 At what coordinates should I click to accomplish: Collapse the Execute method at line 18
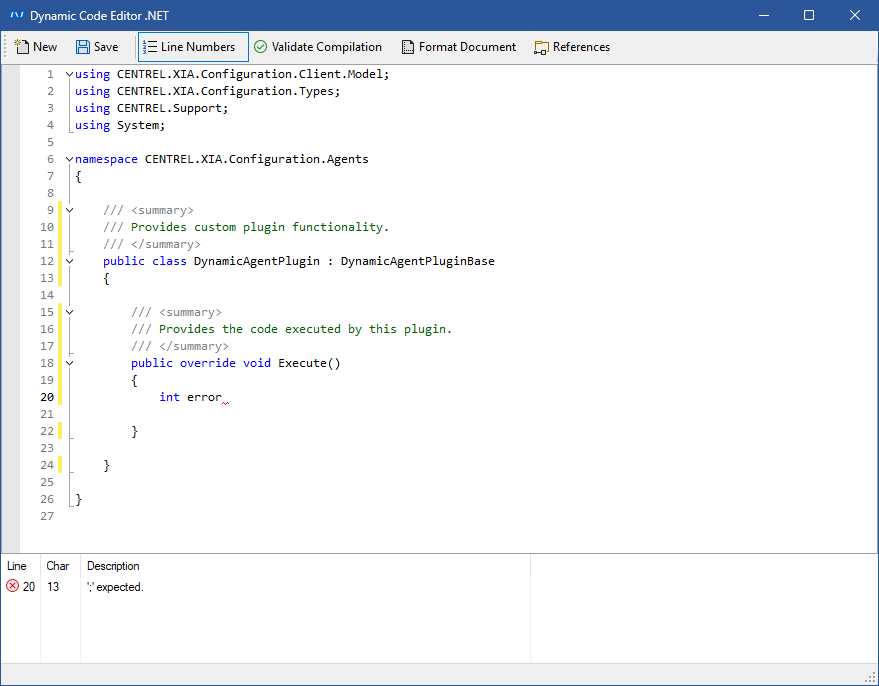point(69,363)
